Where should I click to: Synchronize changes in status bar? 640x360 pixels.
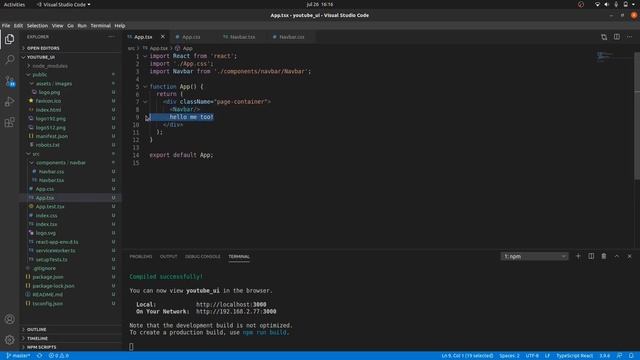[40, 356]
